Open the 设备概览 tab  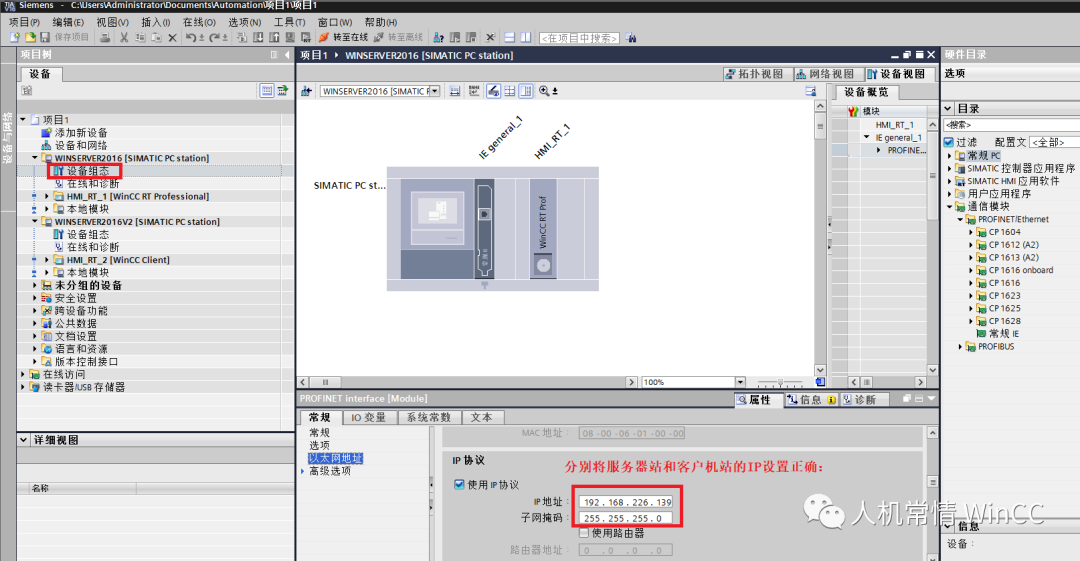coord(866,92)
